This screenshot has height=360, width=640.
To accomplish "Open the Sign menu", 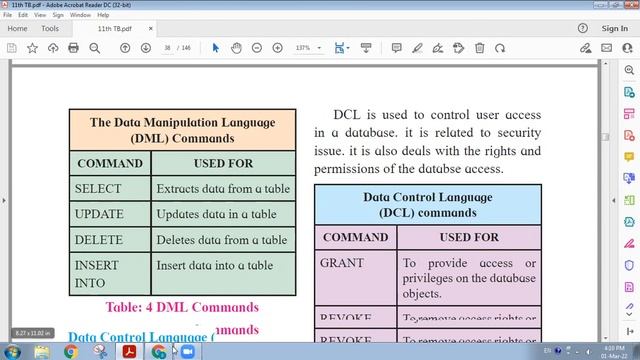I will click(x=58, y=15).
